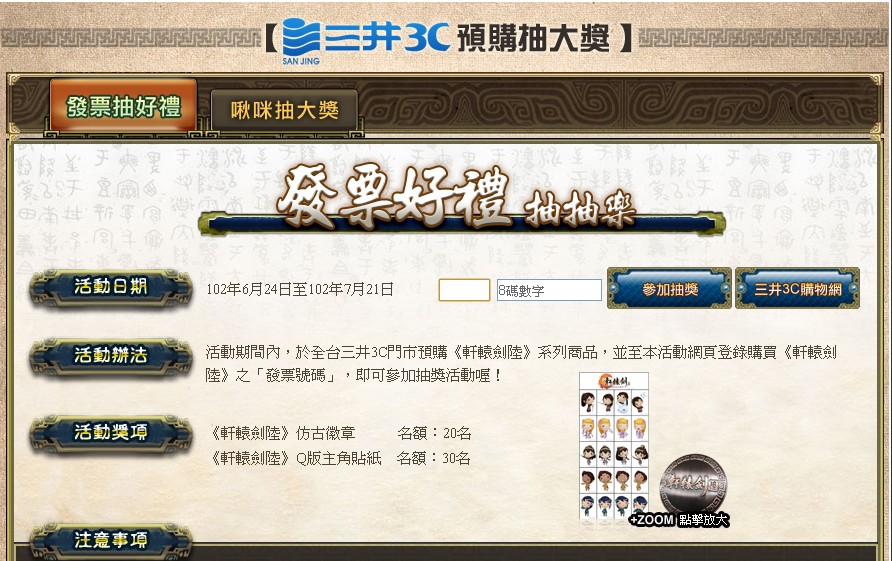892x561 pixels.
Task: Select the 活動辦法 label badge
Action: (x=111, y=356)
